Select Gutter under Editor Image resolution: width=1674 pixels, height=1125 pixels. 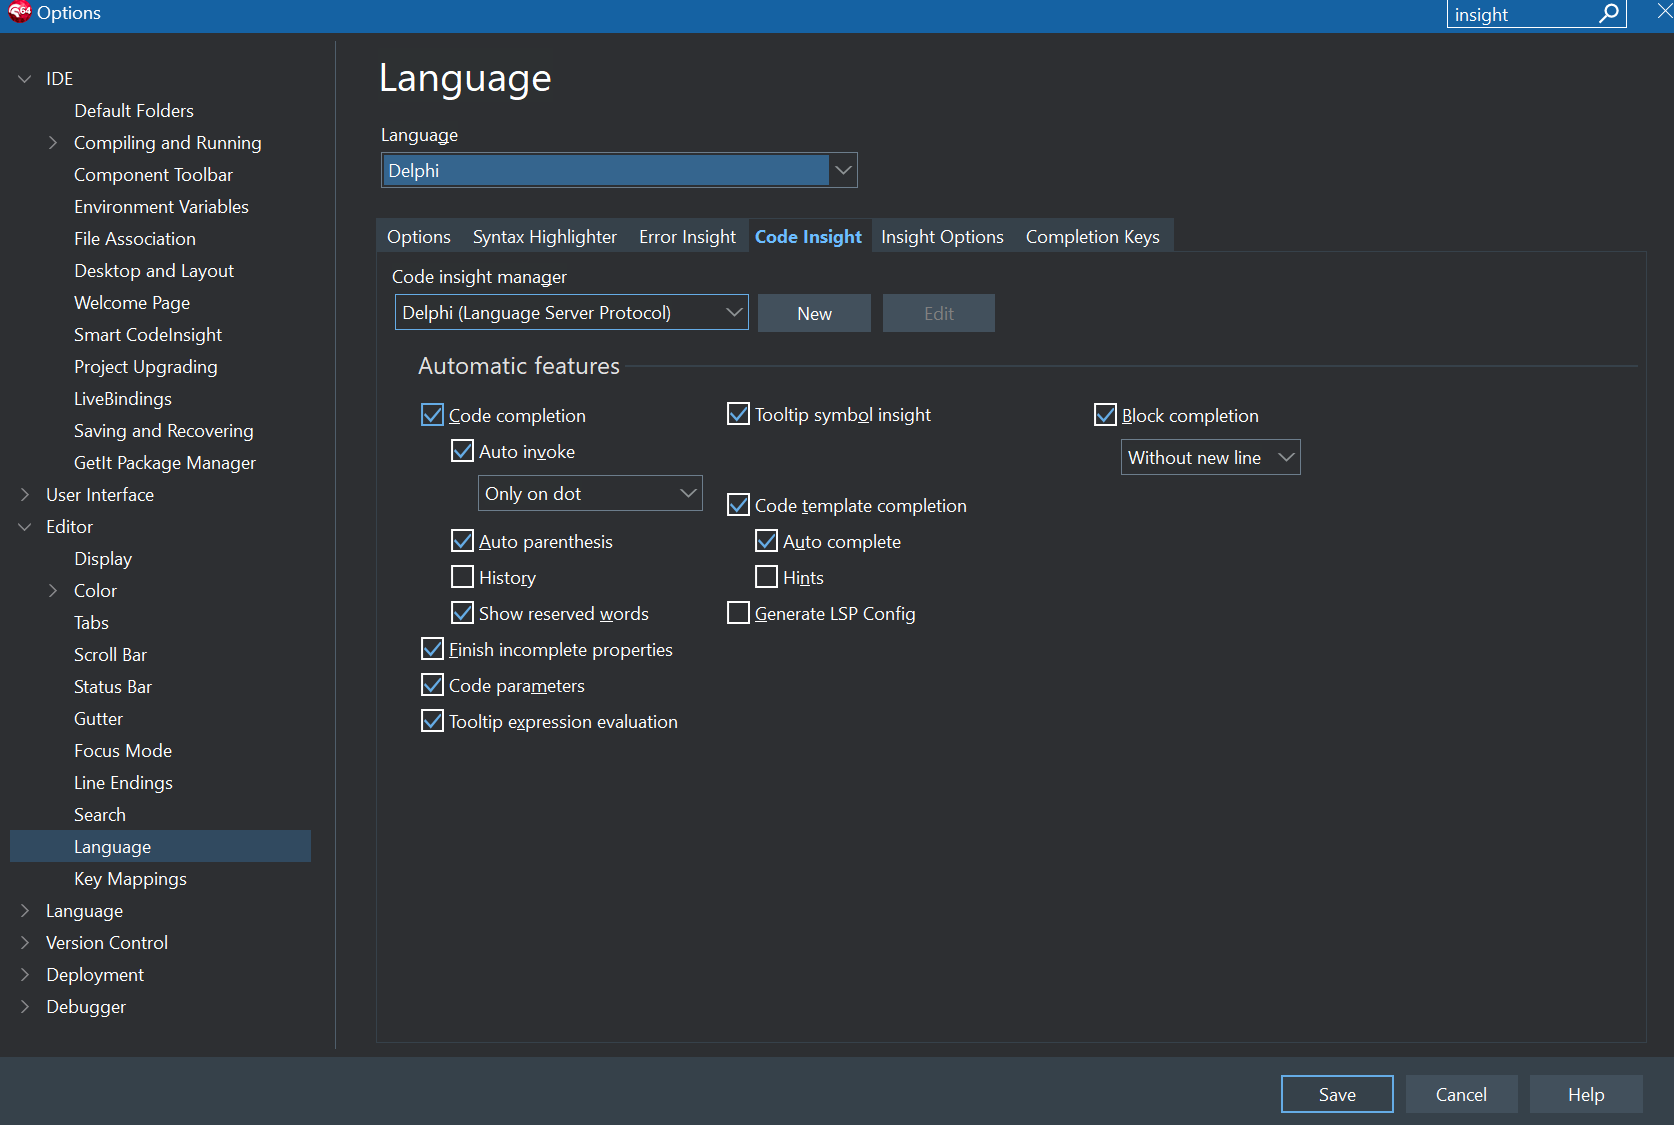(x=98, y=719)
